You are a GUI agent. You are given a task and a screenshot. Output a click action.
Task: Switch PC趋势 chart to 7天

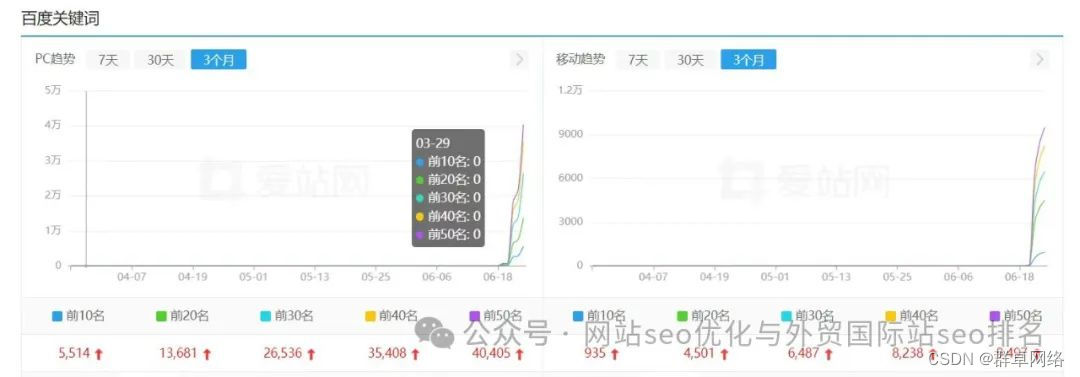pos(108,60)
